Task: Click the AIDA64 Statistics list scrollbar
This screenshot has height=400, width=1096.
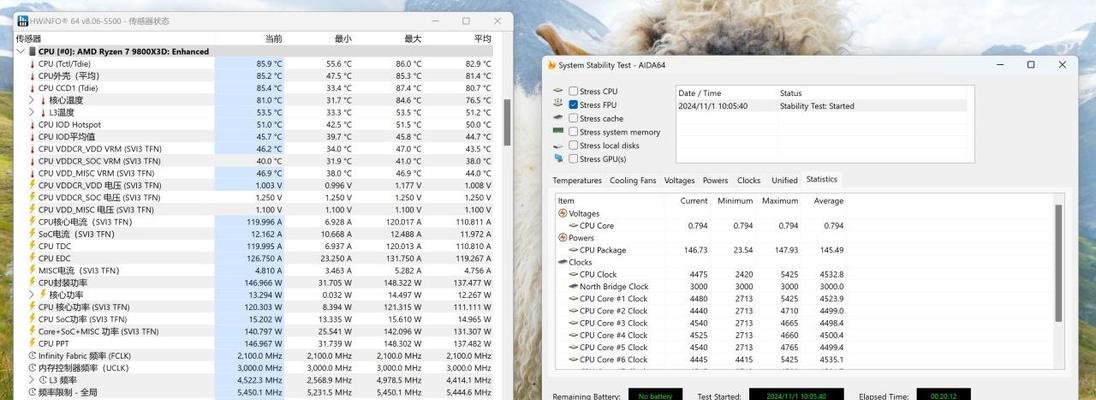Action: (x=1058, y=264)
